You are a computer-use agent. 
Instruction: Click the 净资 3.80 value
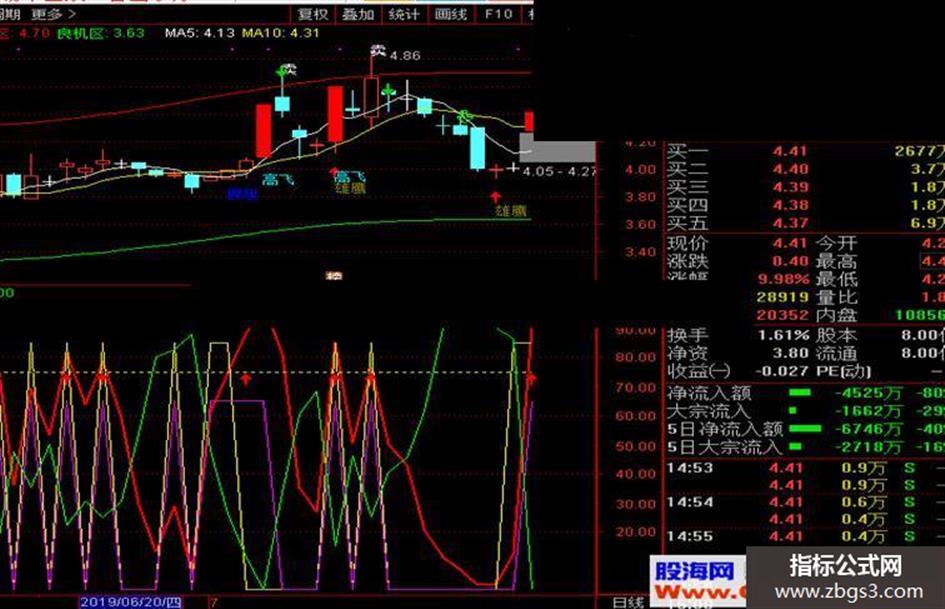791,353
